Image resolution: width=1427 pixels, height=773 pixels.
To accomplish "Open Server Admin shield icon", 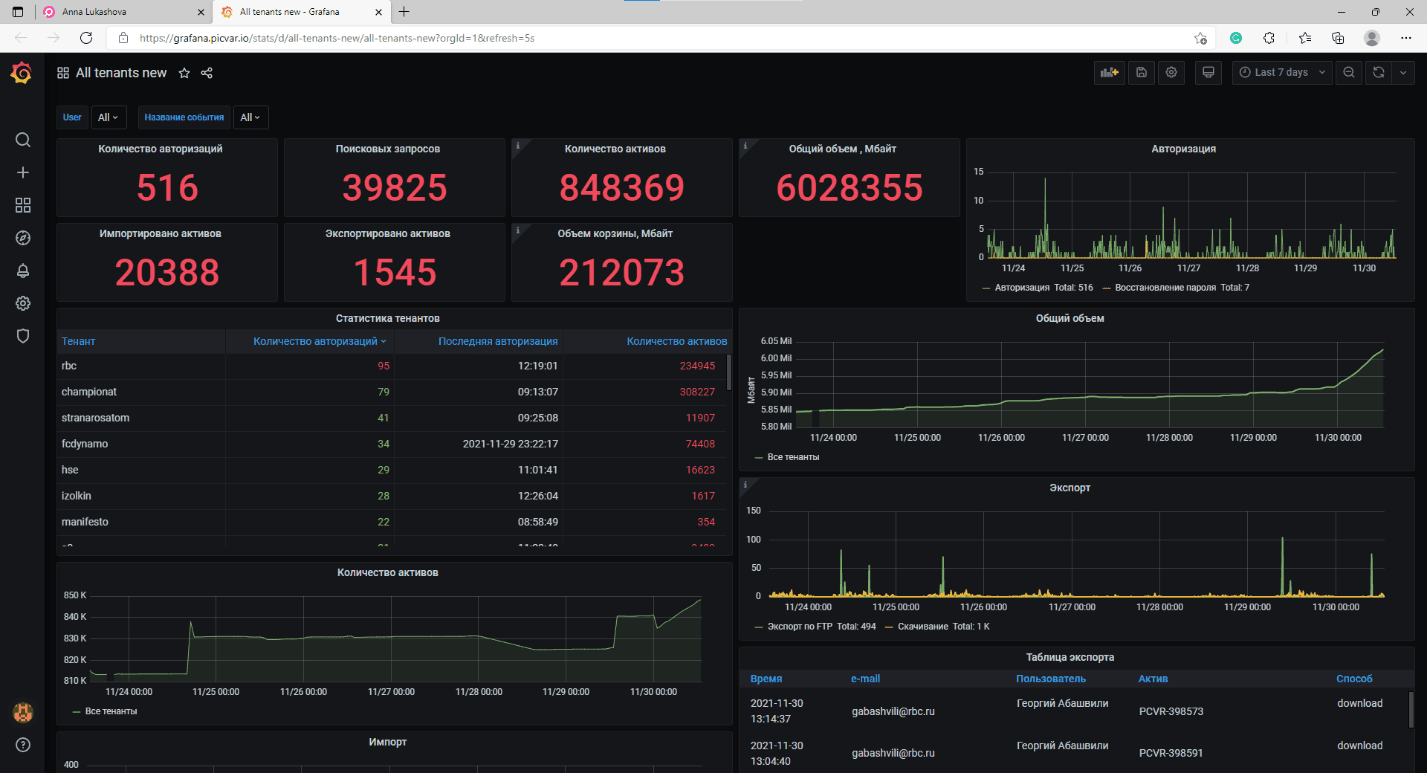I will [23, 336].
